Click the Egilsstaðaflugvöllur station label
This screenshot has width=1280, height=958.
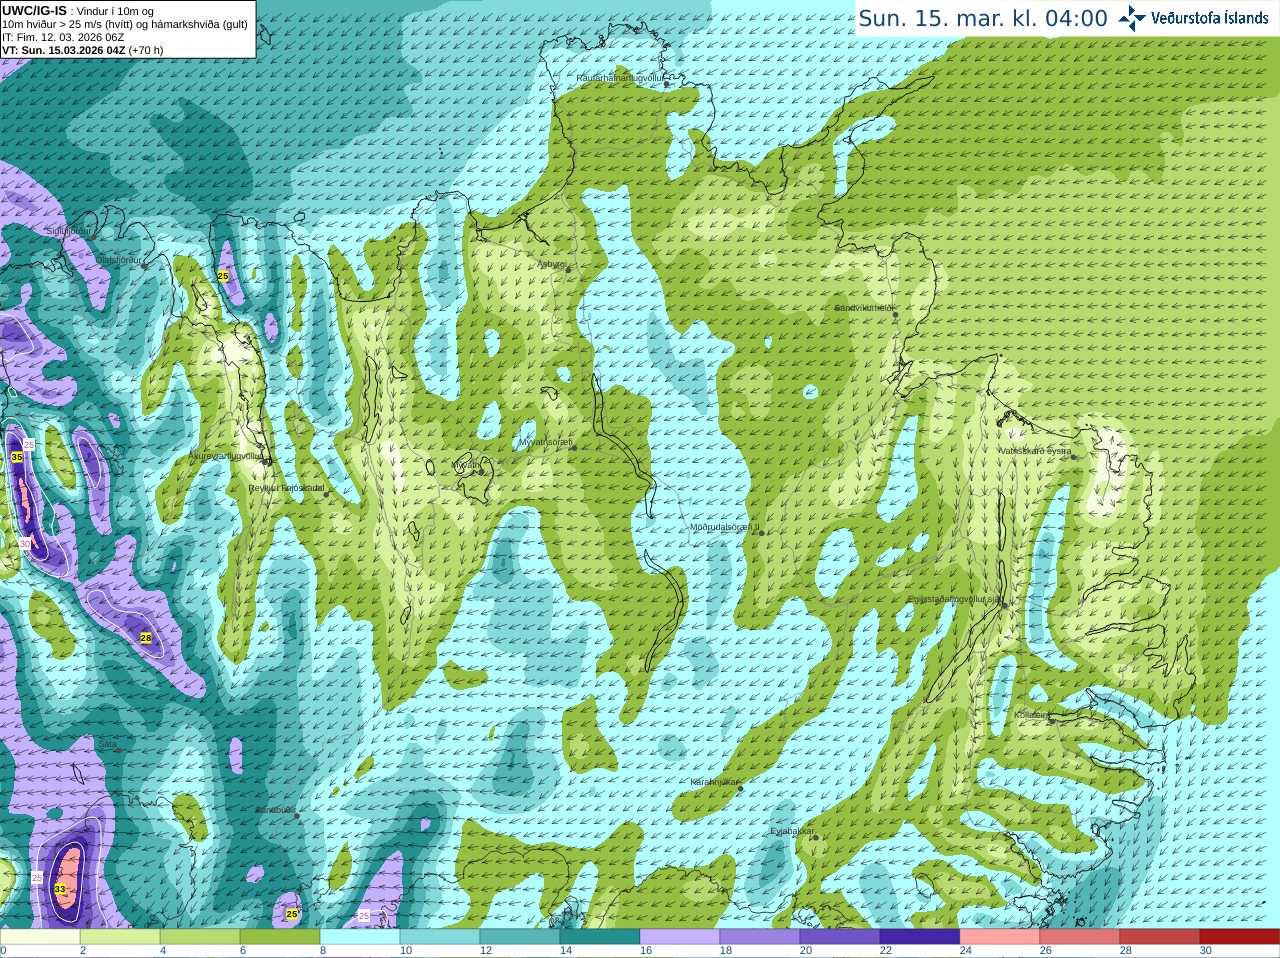click(x=954, y=599)
